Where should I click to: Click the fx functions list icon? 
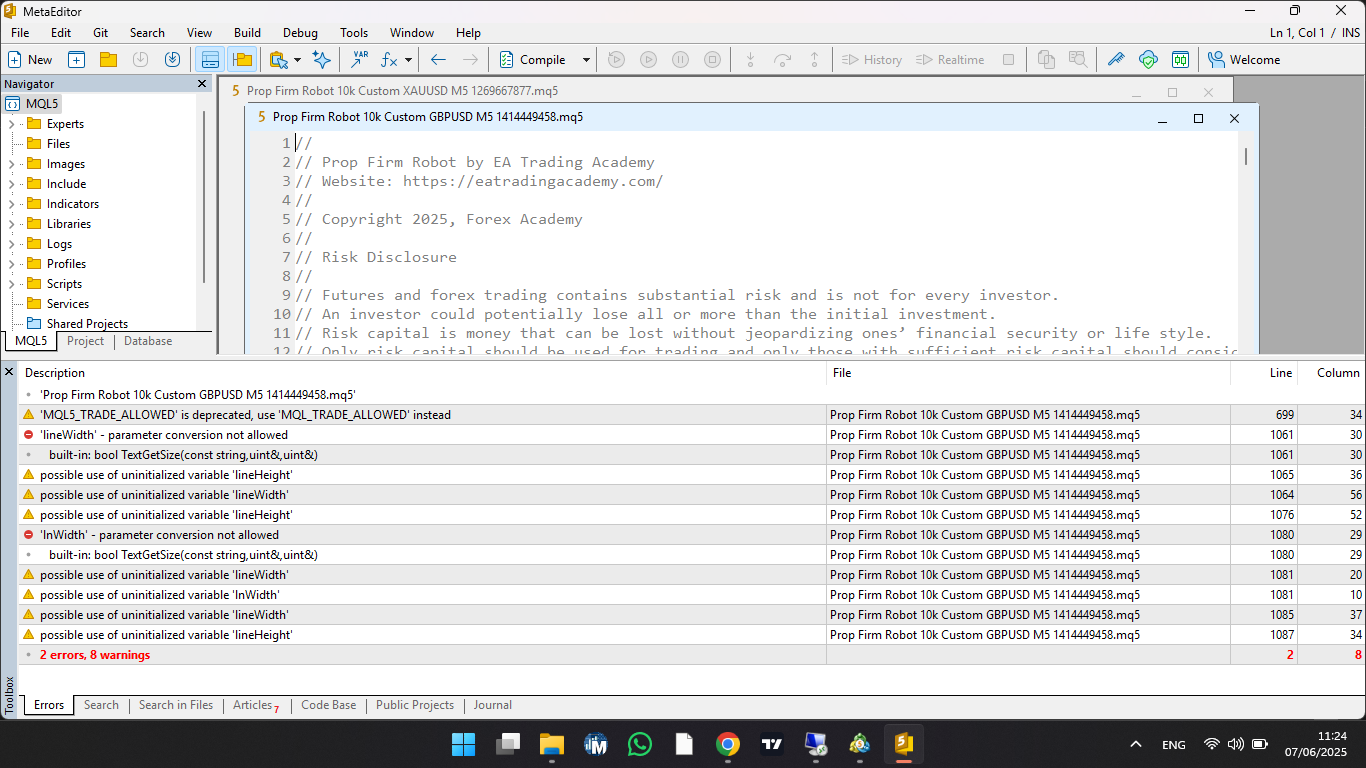(390, 60)
